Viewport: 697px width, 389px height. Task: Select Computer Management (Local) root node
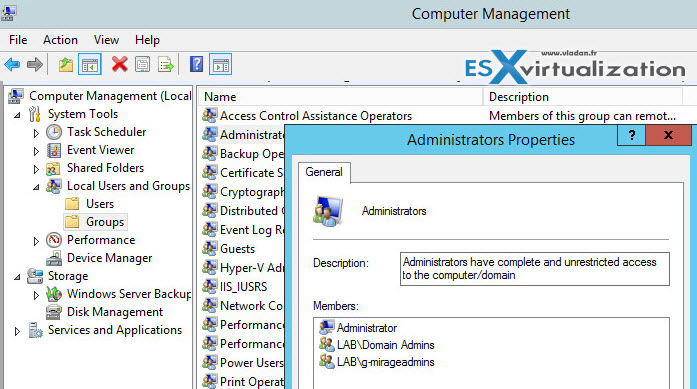point(110,96)
